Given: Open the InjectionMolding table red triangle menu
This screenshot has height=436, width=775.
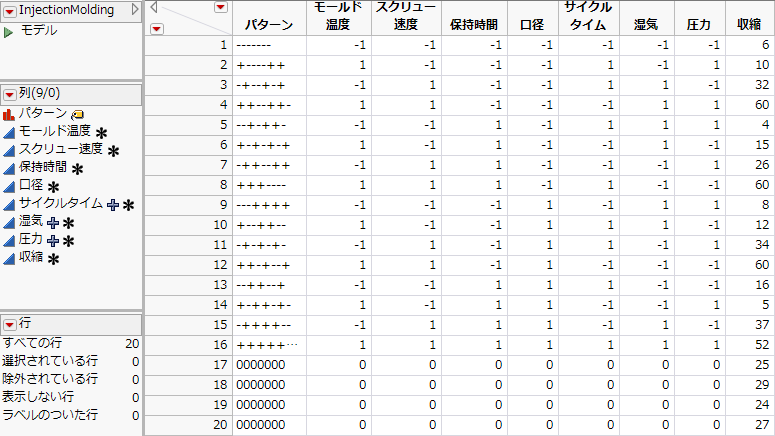Looking at the screenshot, I should coord(10,11).
